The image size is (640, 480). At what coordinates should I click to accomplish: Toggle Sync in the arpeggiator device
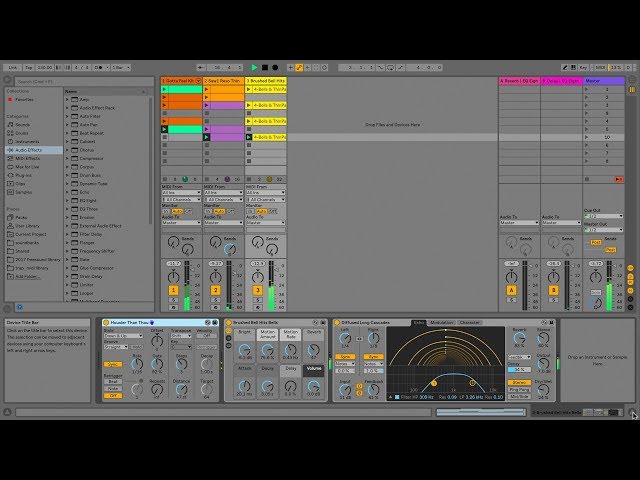pos(113,364)
